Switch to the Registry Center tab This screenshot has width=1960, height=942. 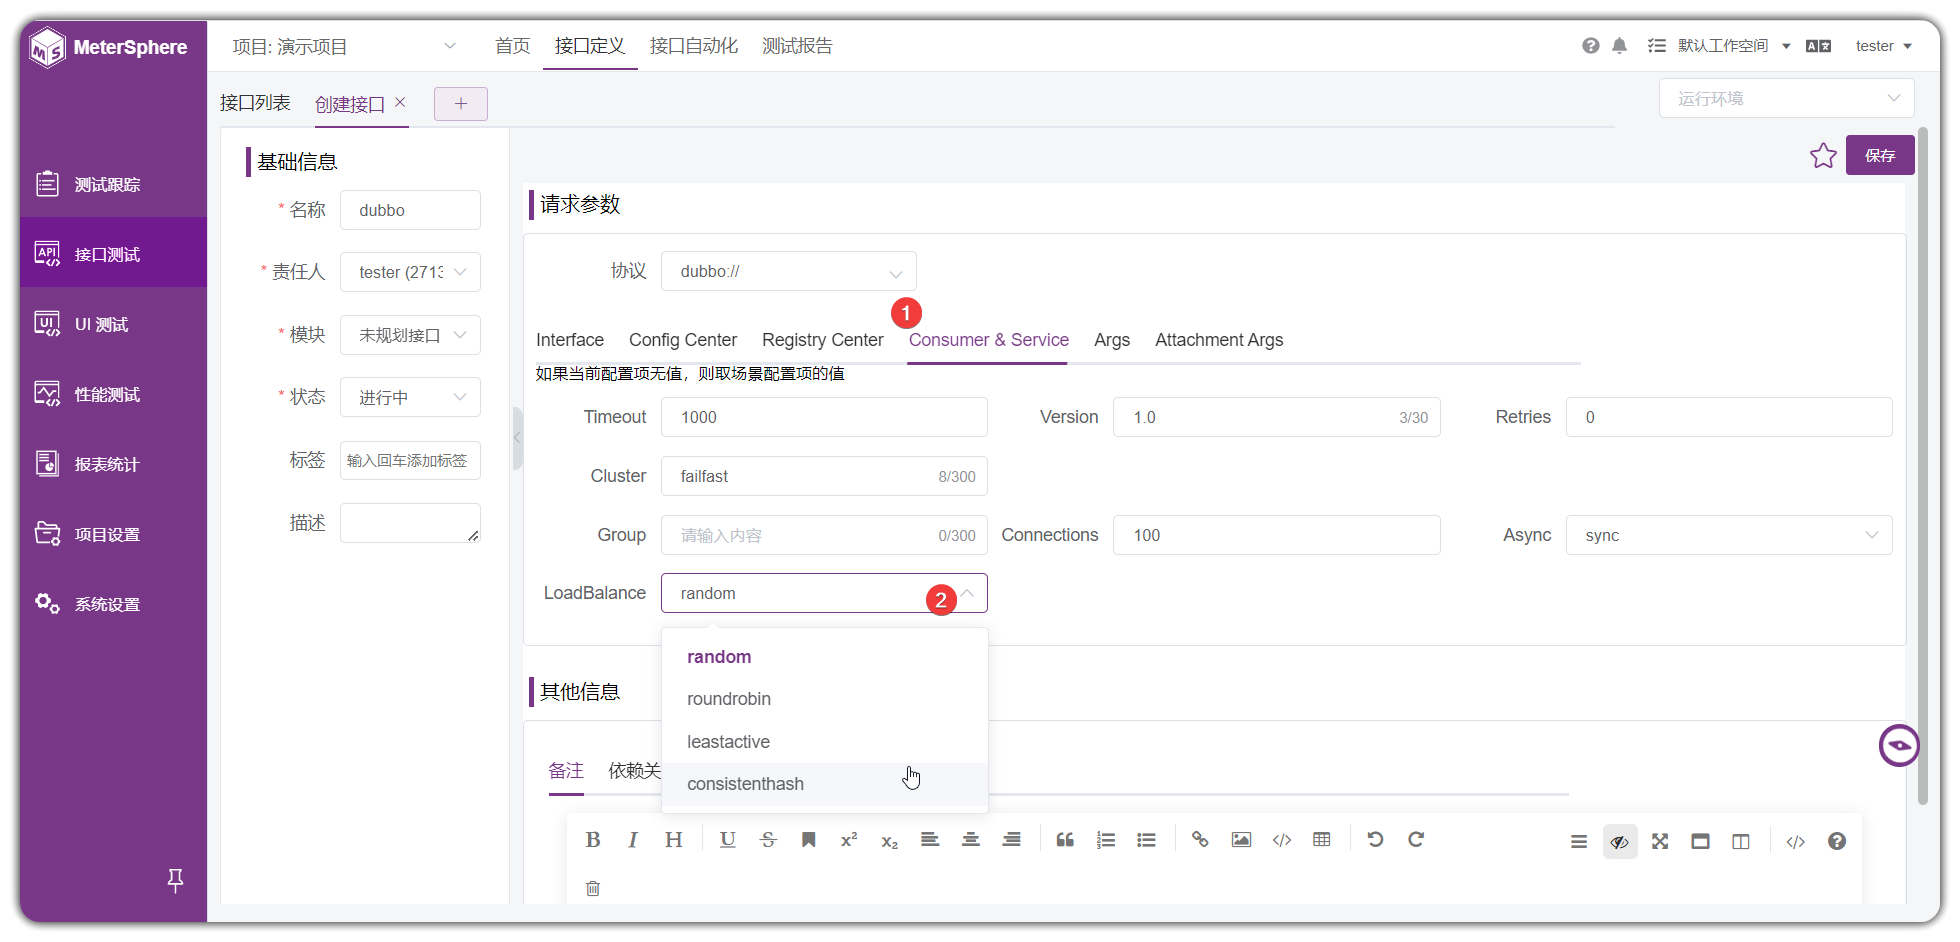point(823,341)
